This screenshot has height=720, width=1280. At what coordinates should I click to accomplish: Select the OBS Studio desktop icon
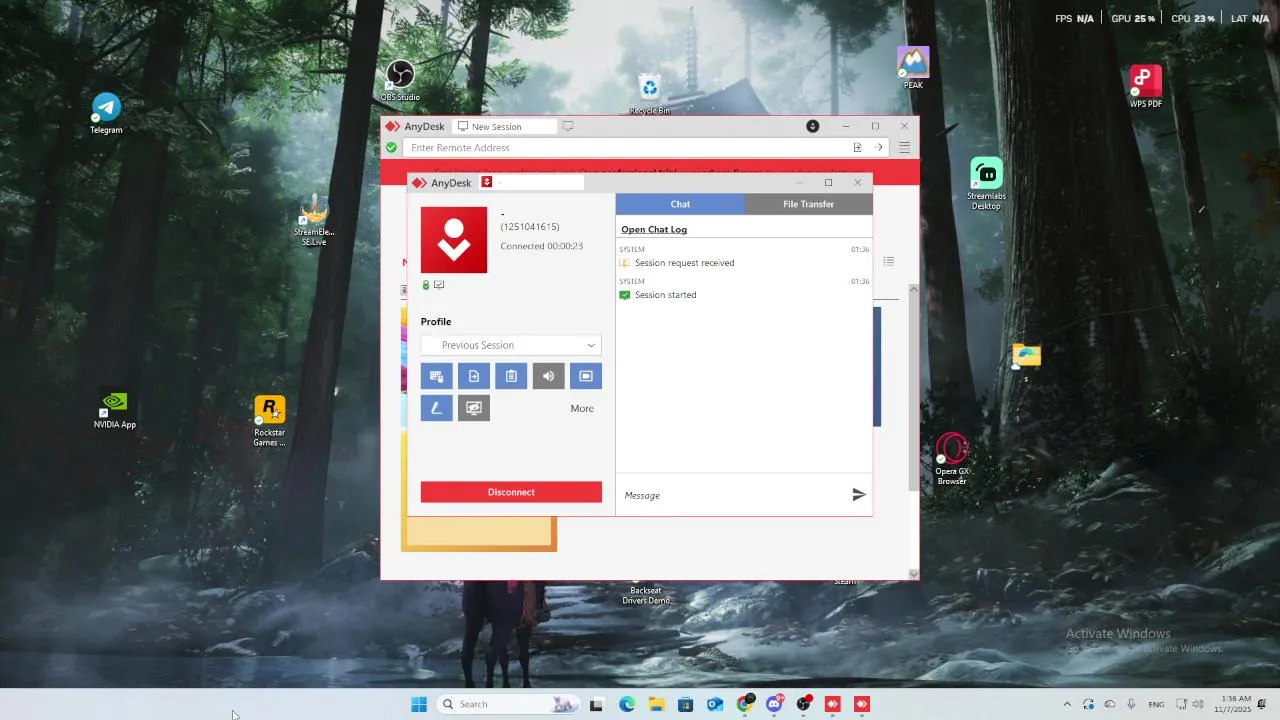(x=400, y=81)
